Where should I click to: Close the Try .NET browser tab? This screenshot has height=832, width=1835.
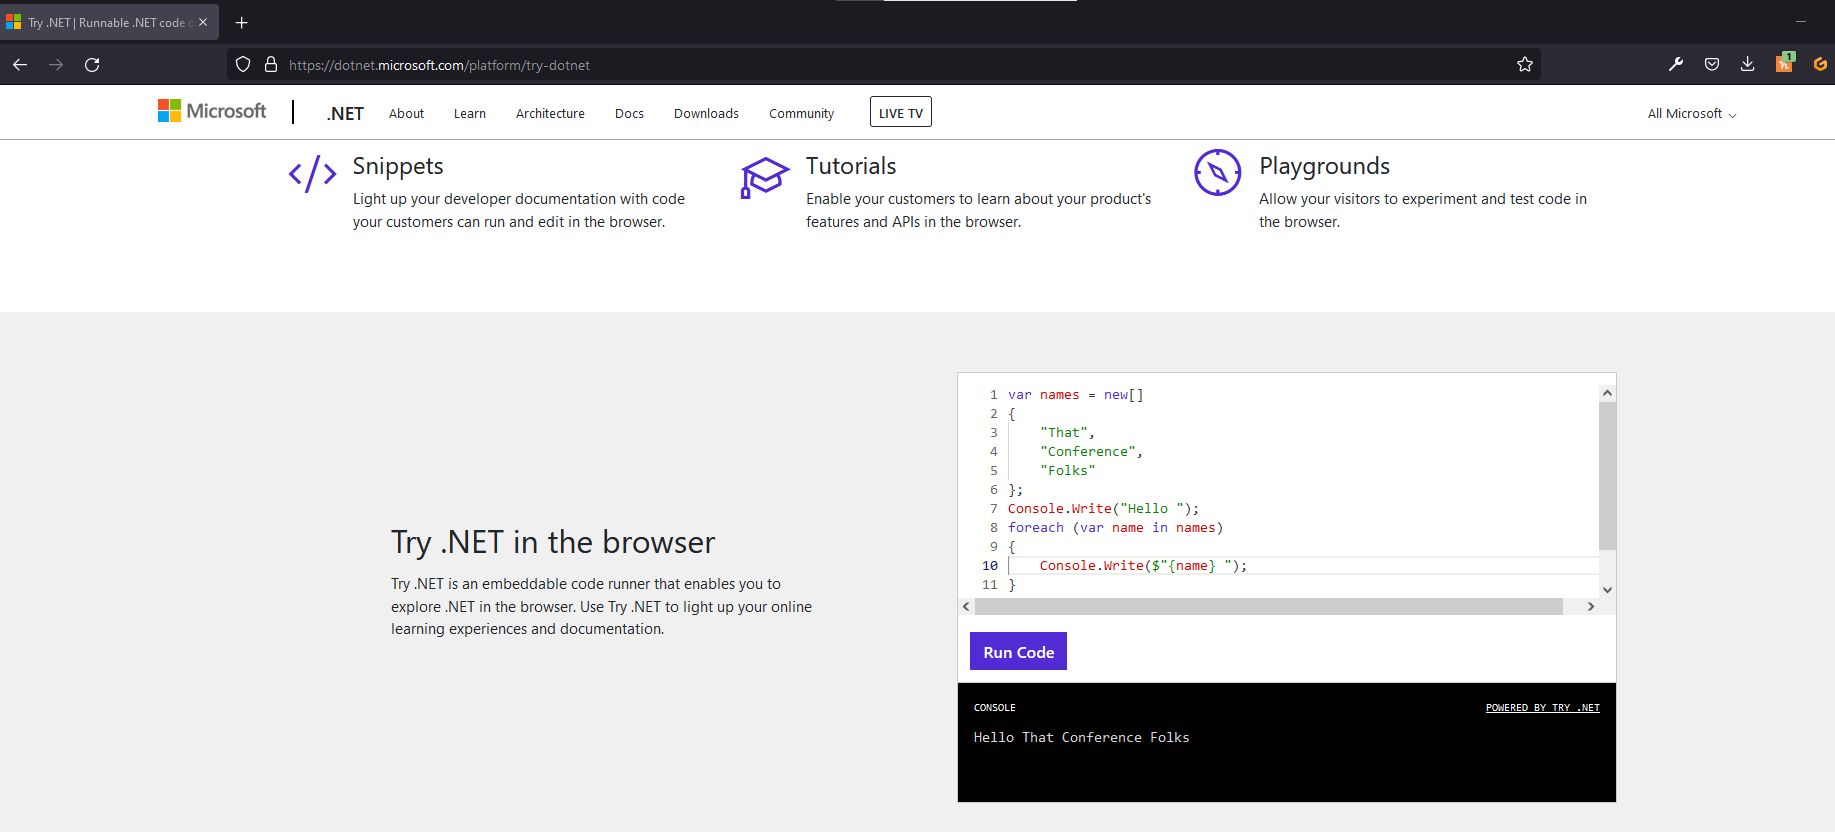point(203,22)
